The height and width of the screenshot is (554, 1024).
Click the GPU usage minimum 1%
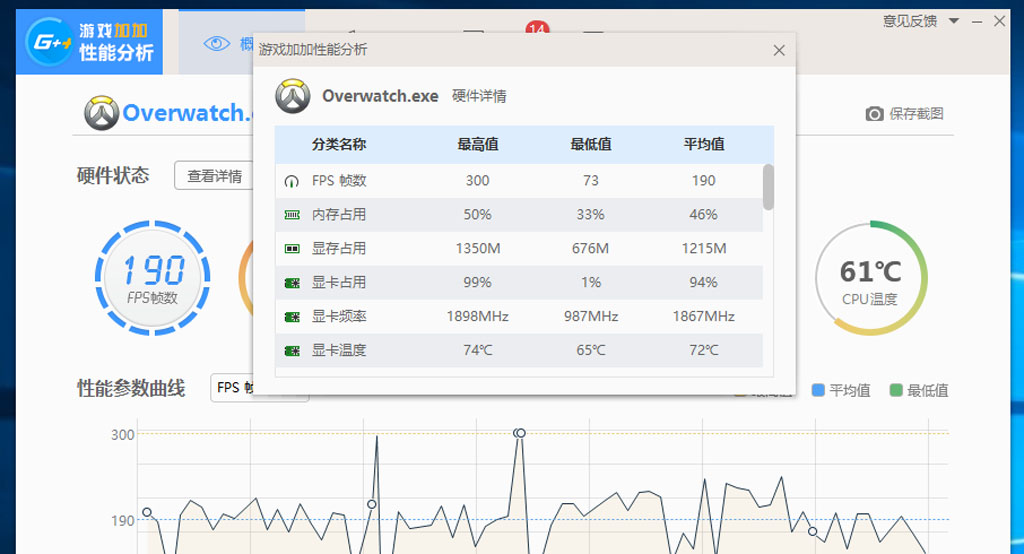pyautogui.click(x=590, y=283)
